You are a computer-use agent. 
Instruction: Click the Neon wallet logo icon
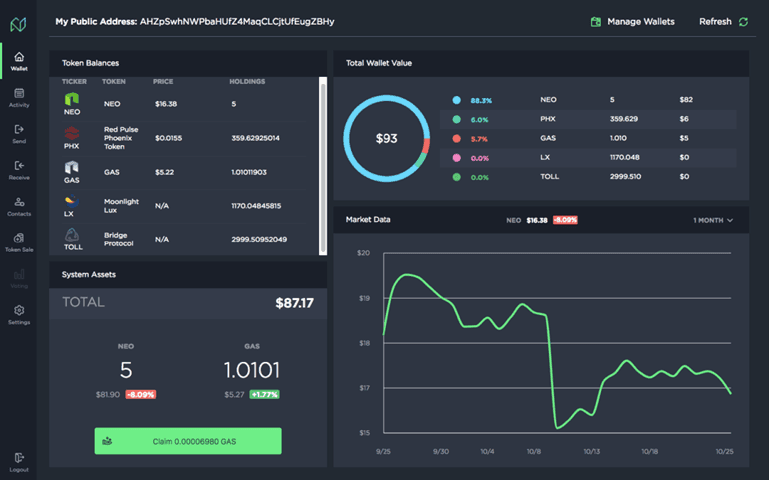[18, 24]
